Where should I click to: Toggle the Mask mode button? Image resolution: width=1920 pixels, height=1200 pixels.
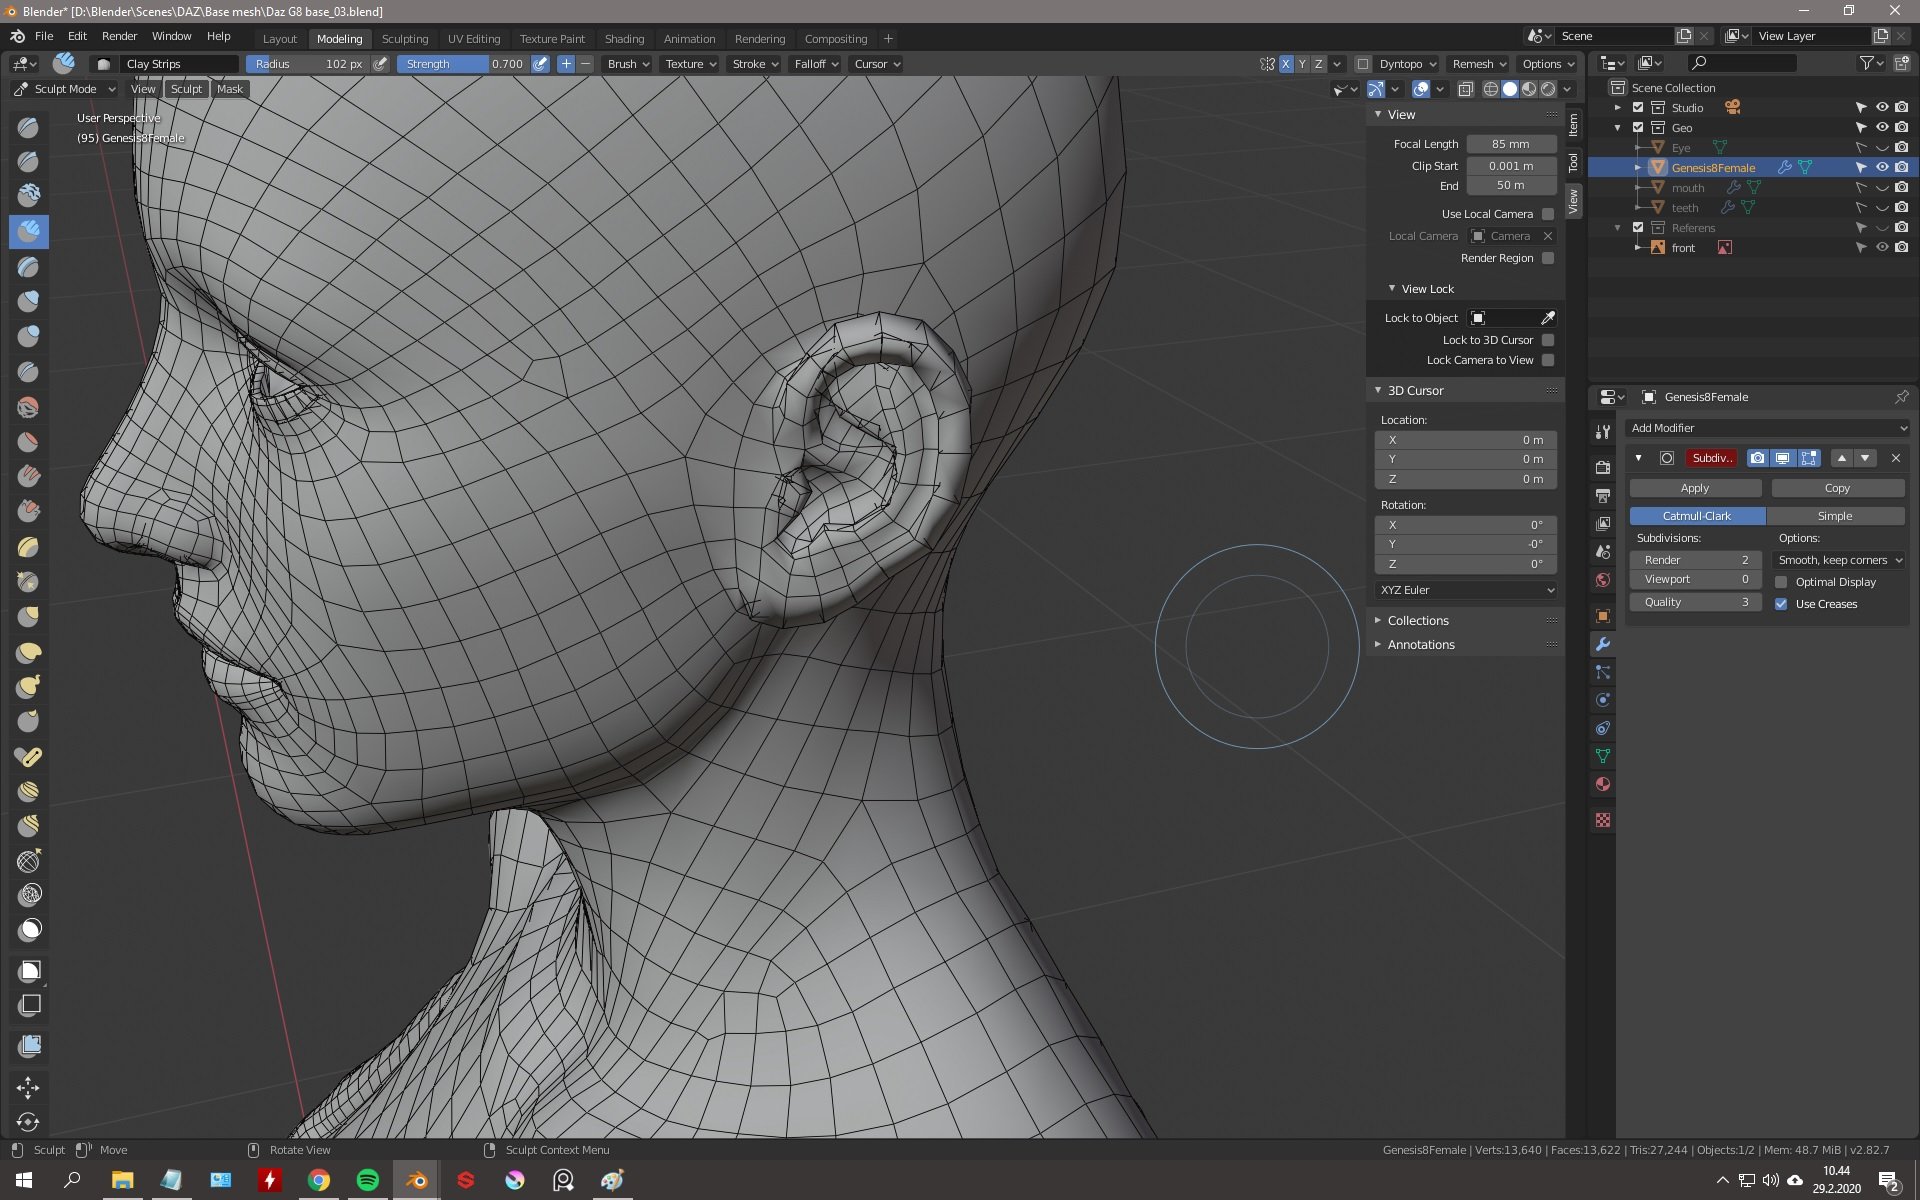[229, 88]
